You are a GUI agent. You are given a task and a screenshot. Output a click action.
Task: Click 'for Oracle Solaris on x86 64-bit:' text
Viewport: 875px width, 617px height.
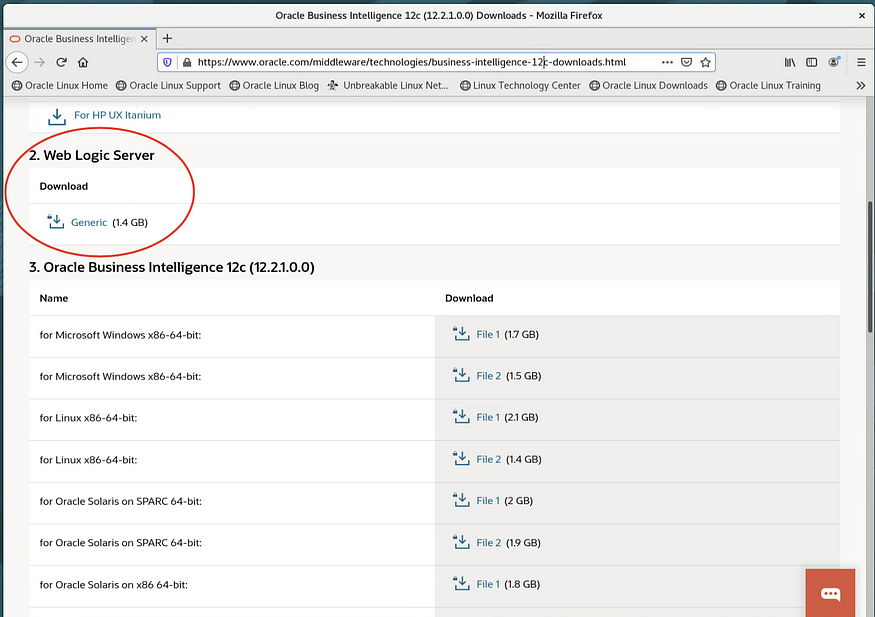point(114,585)
